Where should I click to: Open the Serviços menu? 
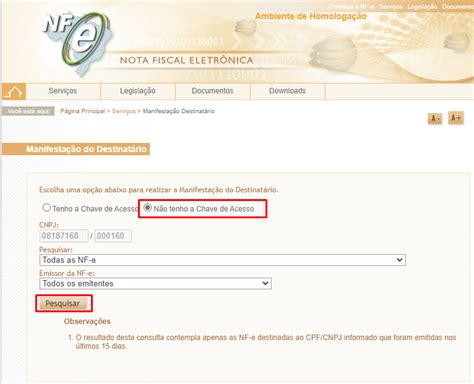click(x=63, y=91)
